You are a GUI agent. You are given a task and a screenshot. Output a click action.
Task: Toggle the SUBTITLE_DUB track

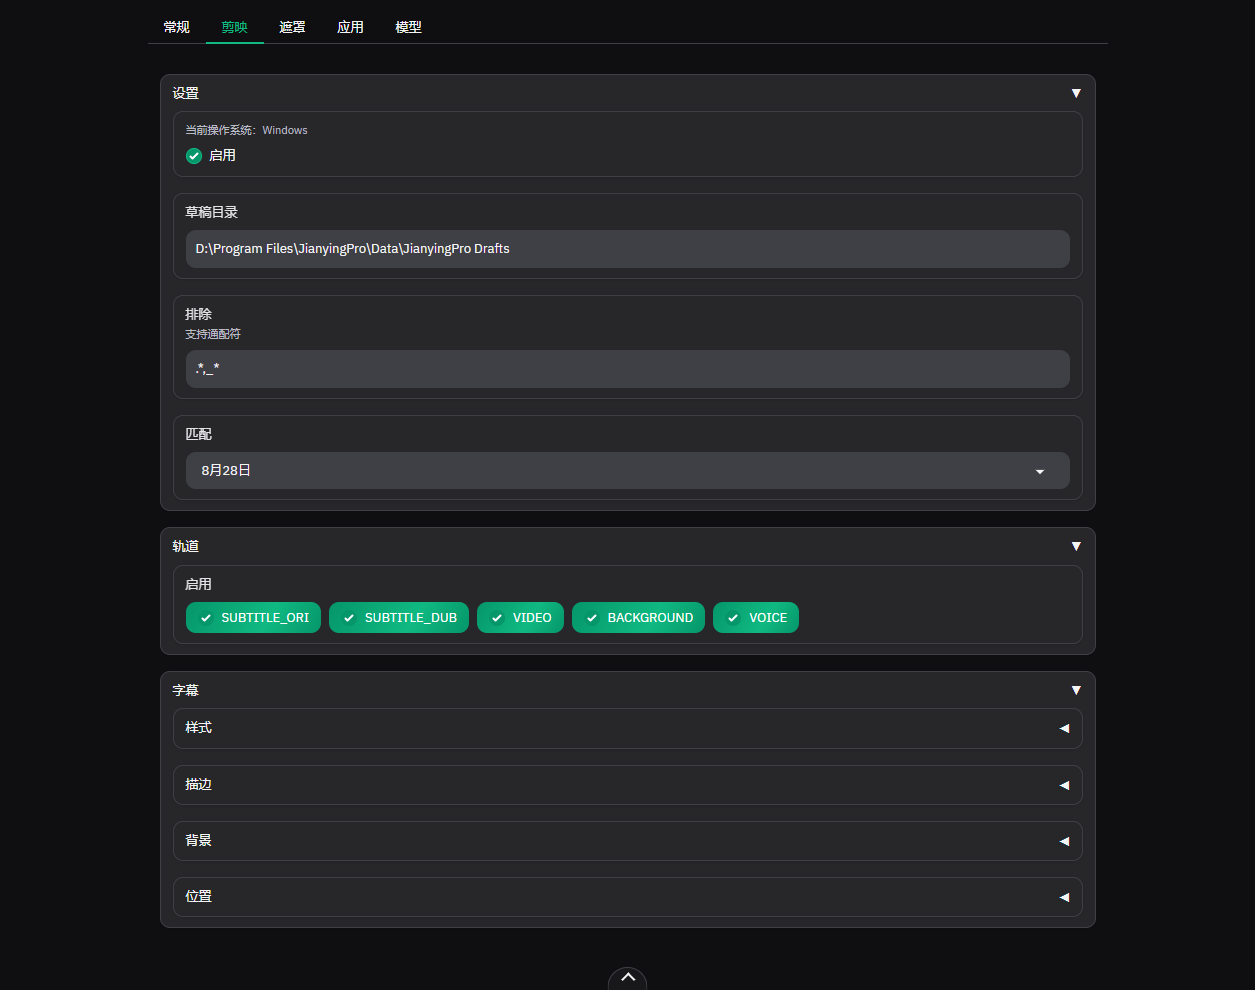tap(399, 618)
